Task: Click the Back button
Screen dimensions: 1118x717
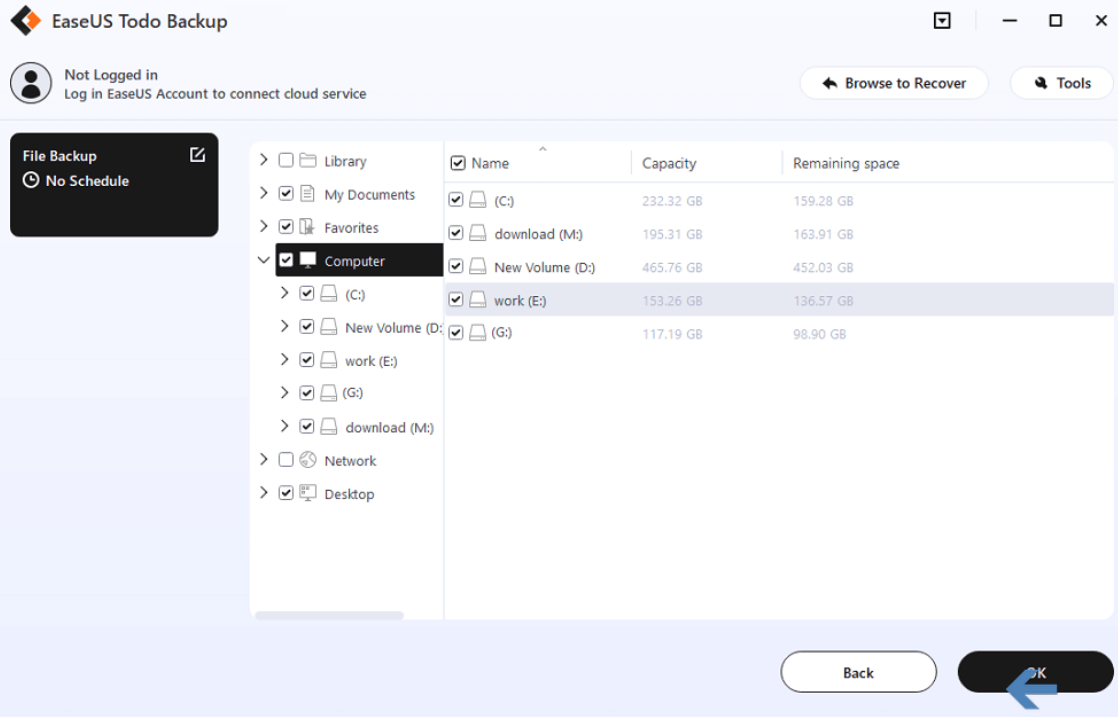Action: (858, 672)
